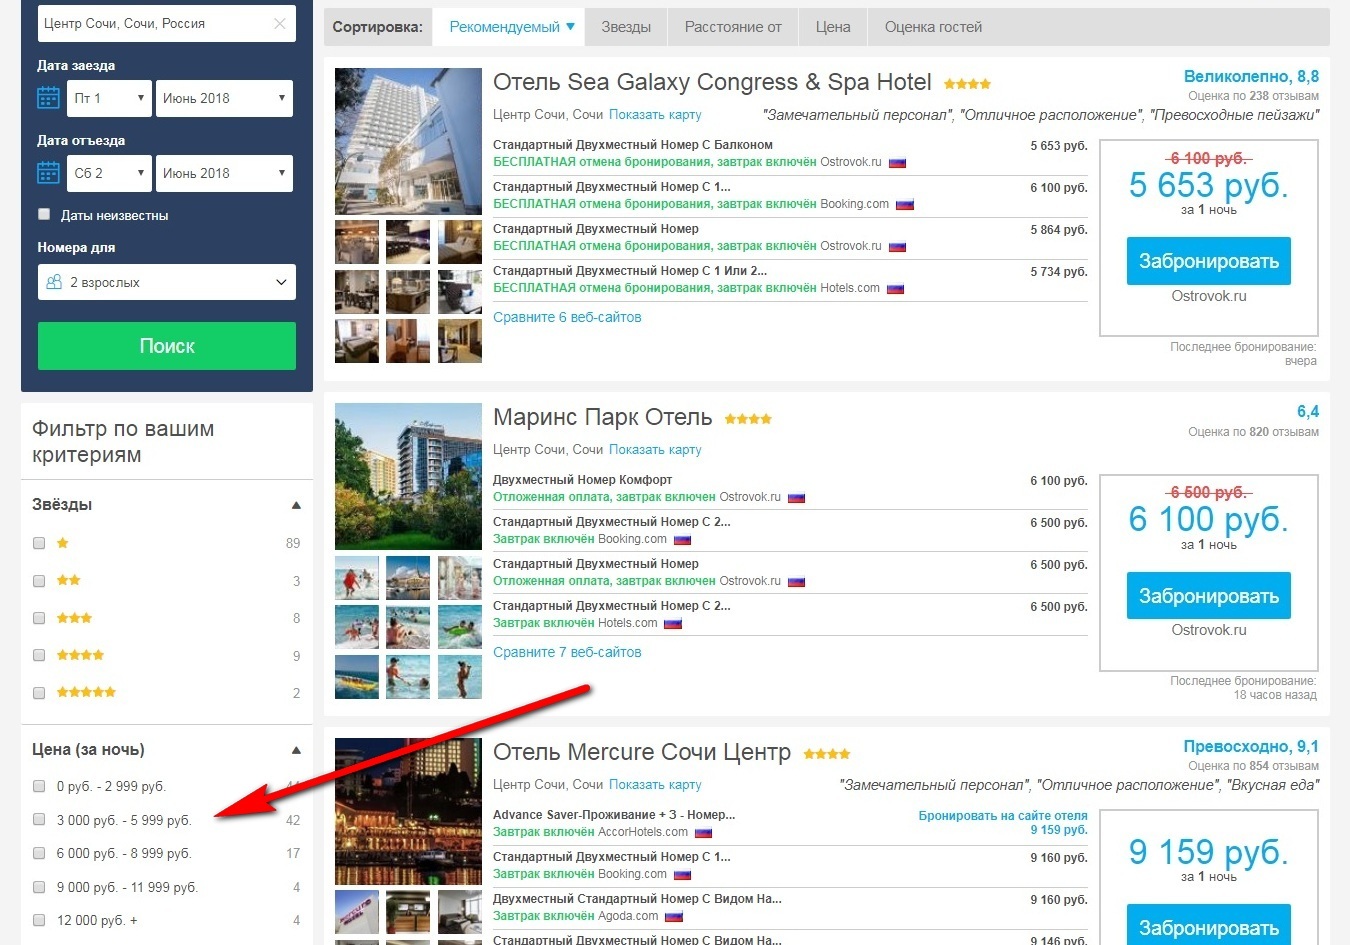
Task: Click the five stars filter icon
Action: [x=86, y=692]
